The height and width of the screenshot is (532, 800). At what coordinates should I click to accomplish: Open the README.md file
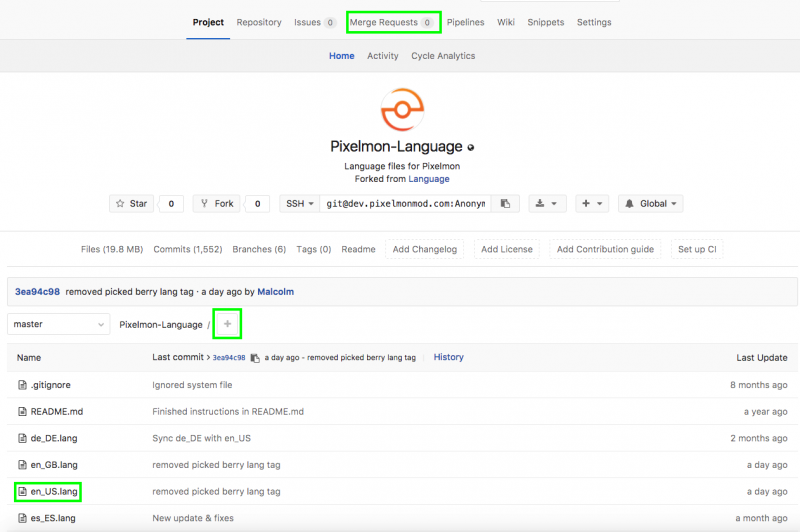[x=57, y=411]
